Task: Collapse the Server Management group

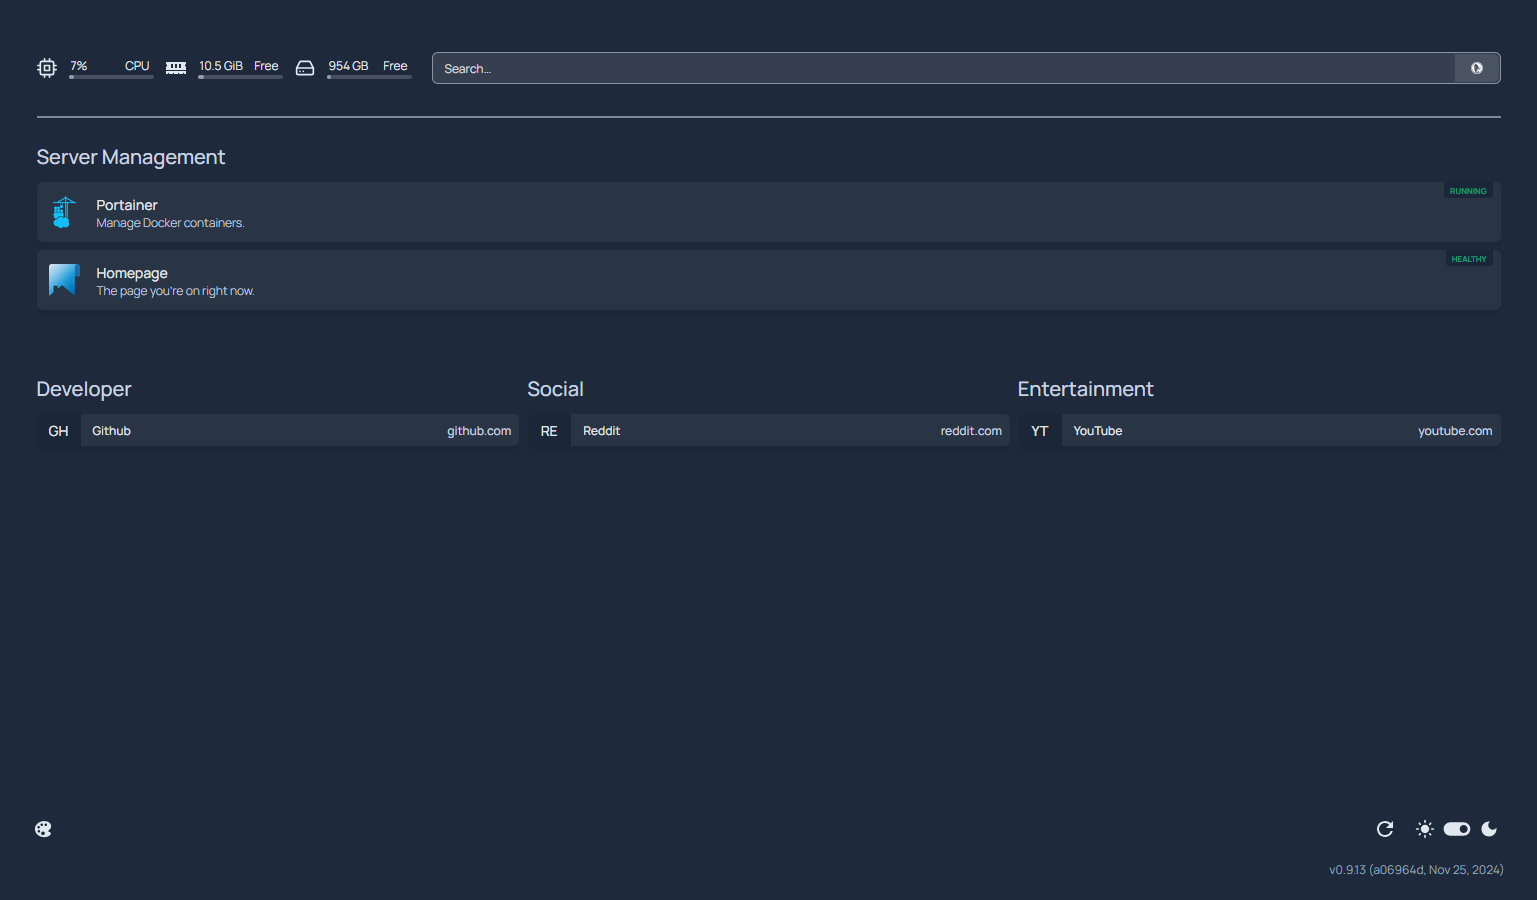Action: 130,157
